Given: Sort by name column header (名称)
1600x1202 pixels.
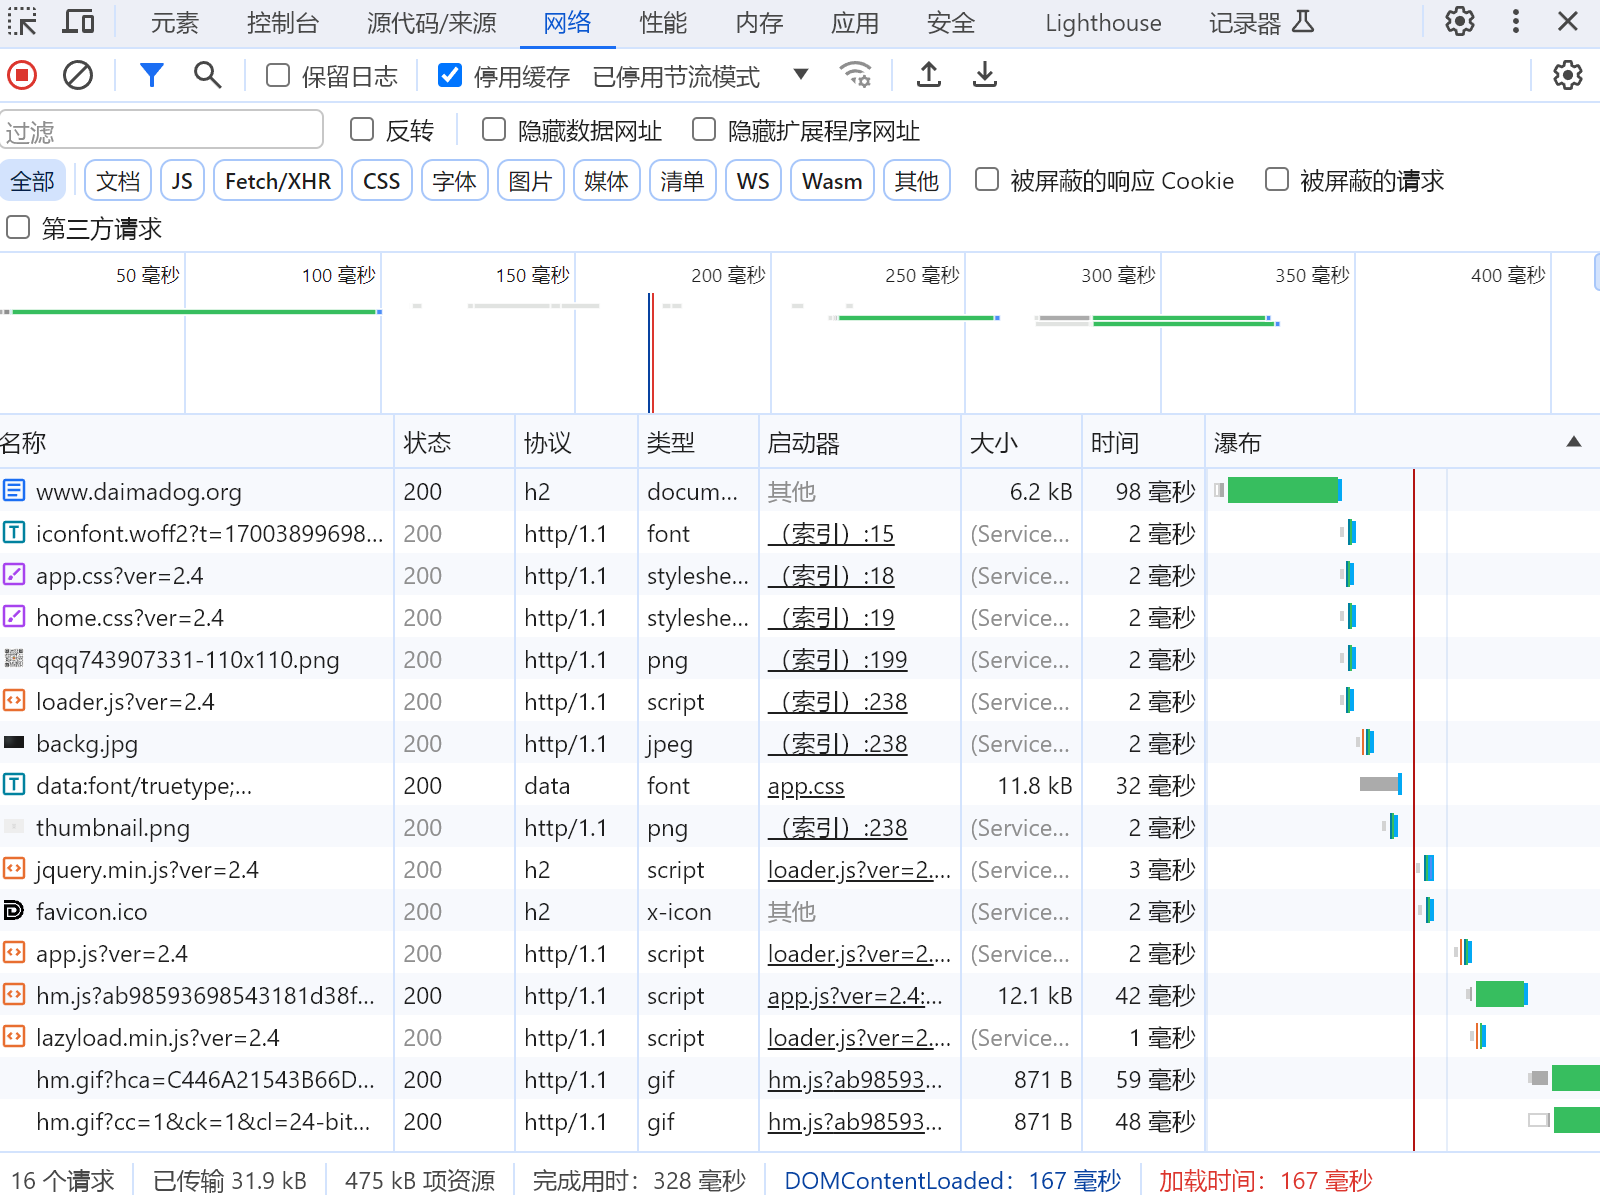Looking at the screenshot, I should tap(196, 443).
